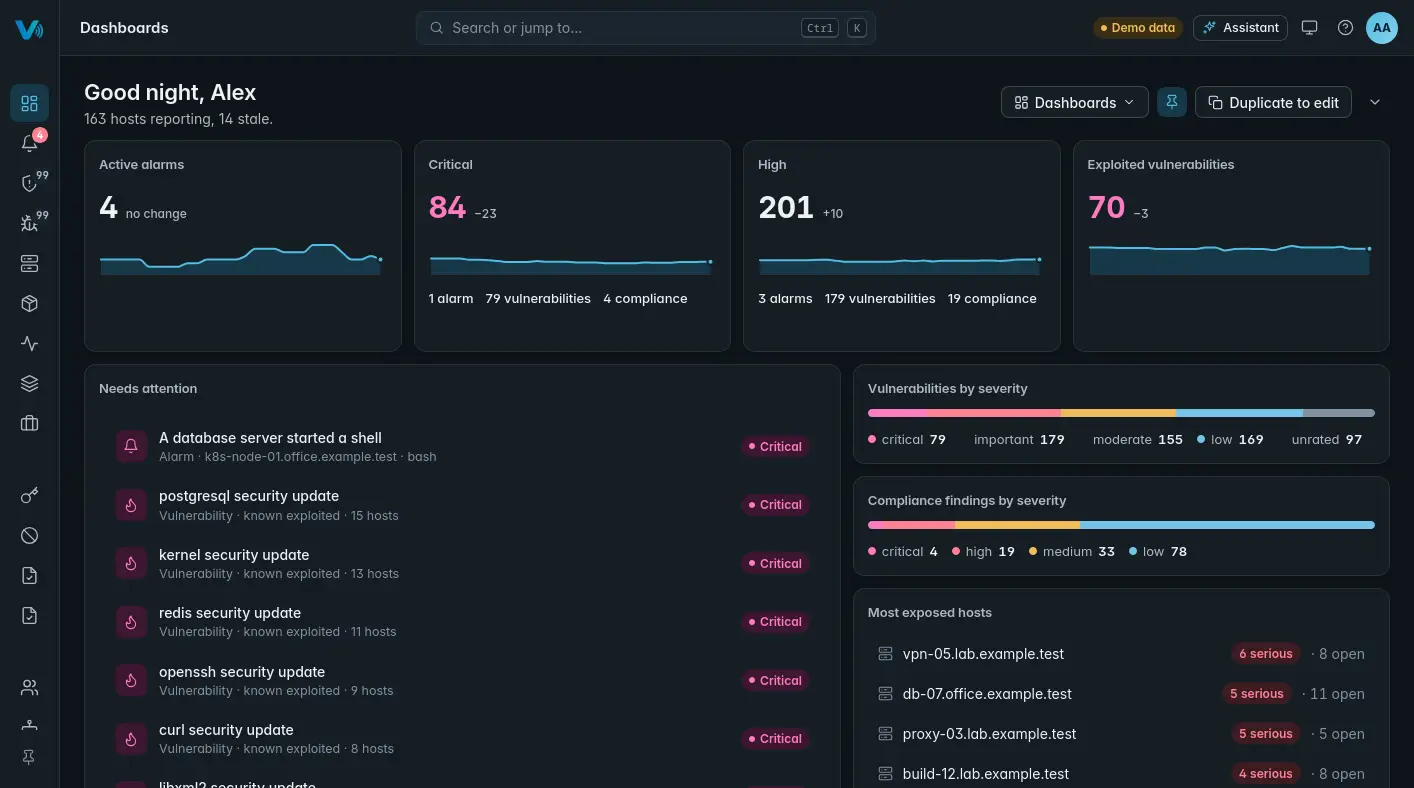Expand the chevron next to Duplicate to edit

click(1375, 102)
